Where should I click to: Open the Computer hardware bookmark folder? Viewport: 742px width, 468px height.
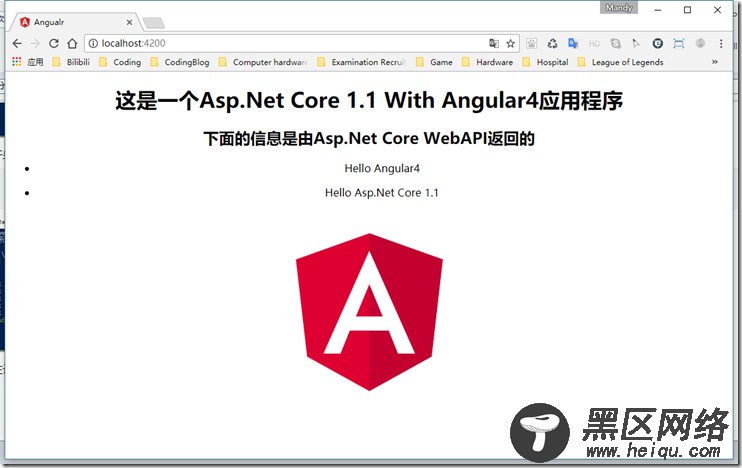263,62
